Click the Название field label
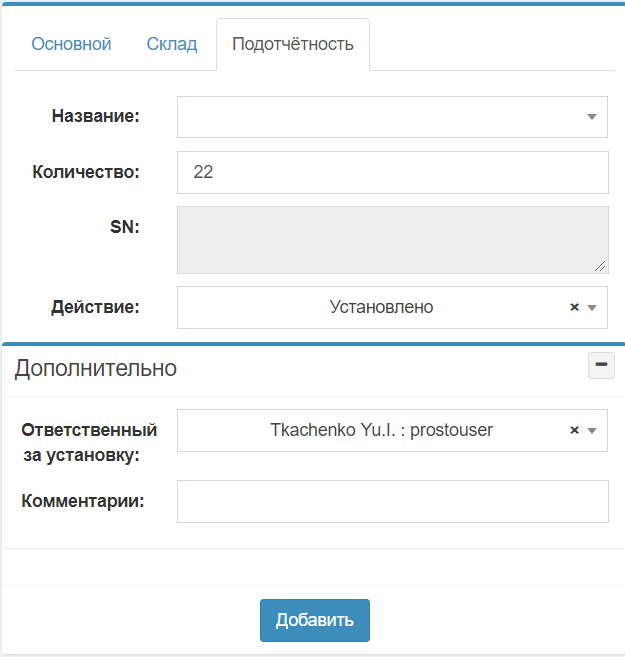The width and height of the screenshot is (625, 657). [95, 116]
